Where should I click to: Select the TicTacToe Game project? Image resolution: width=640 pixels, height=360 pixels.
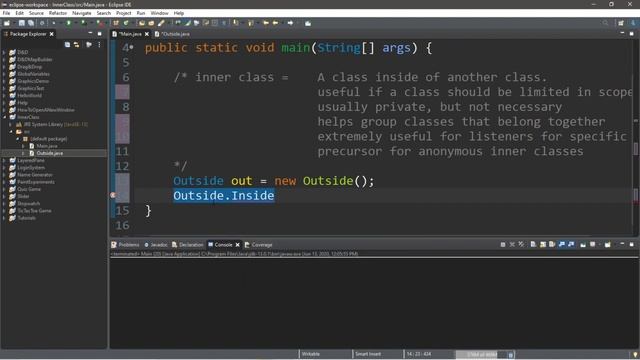34,211
